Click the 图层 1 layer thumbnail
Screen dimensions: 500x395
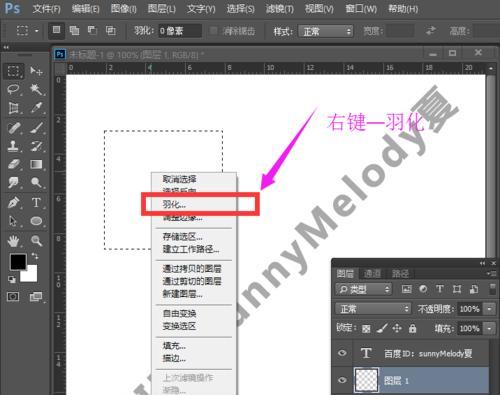366,380
